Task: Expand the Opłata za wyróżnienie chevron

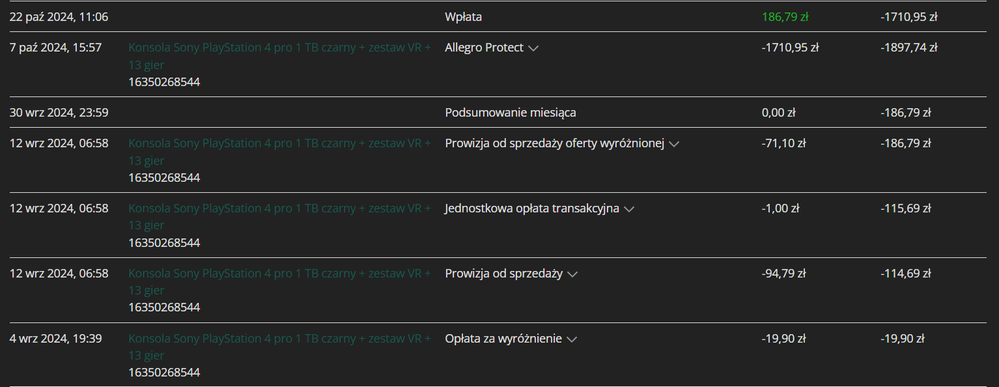Action: click(571, 340)
